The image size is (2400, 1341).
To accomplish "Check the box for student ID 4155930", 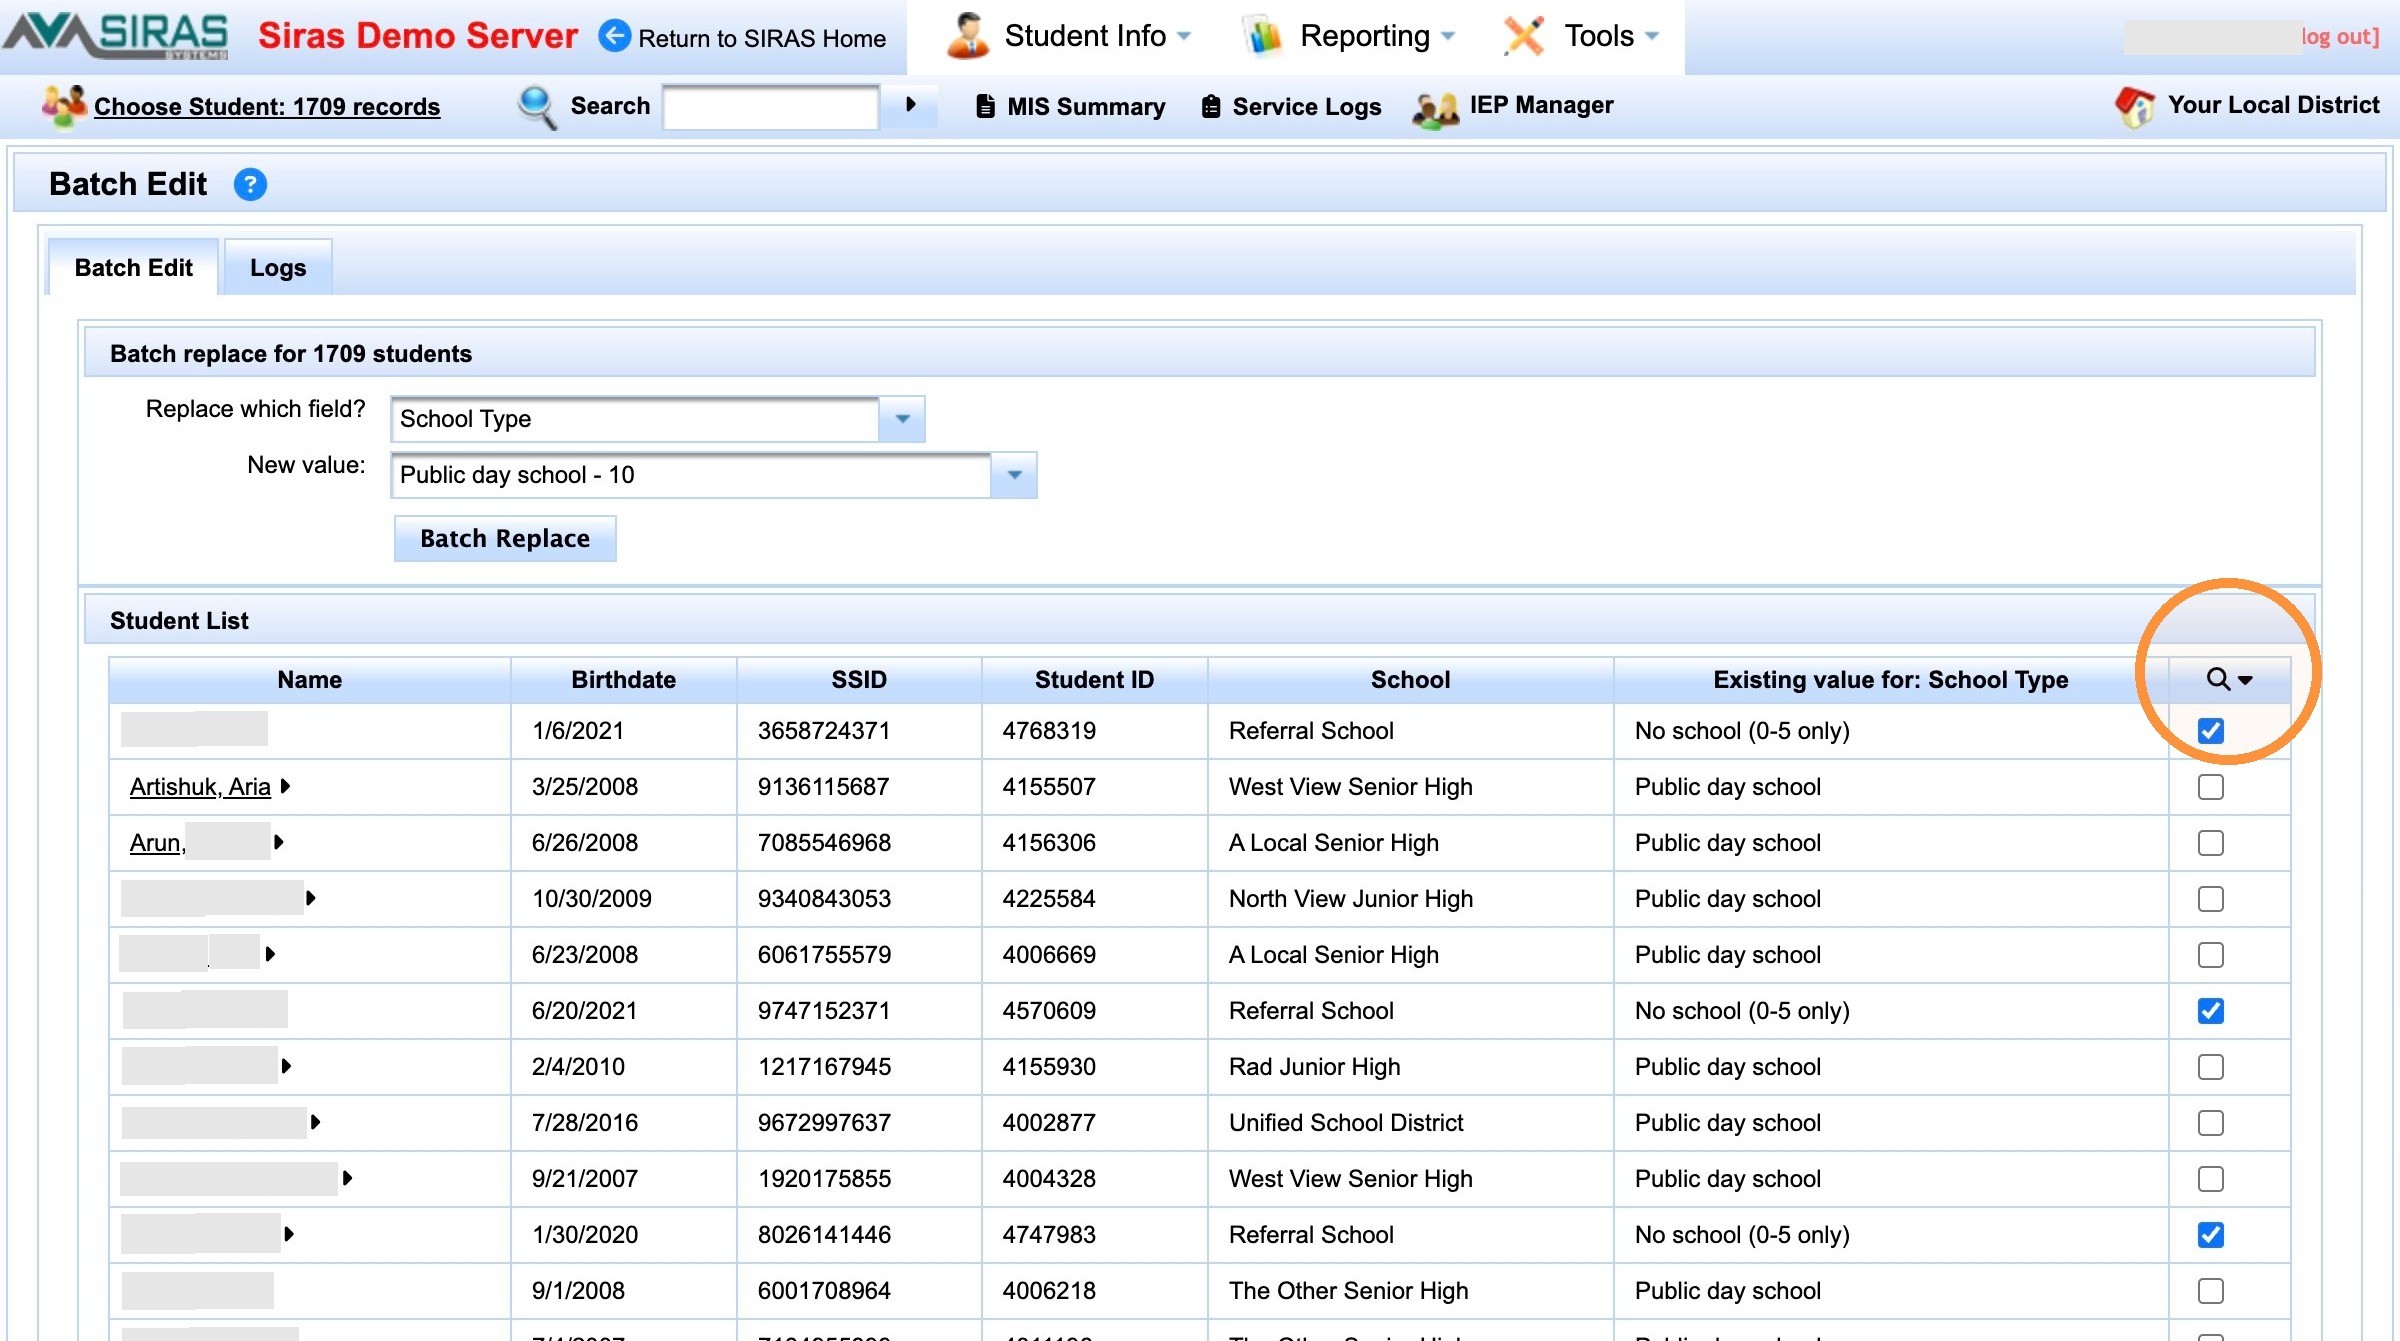I will [2211, 1067].
